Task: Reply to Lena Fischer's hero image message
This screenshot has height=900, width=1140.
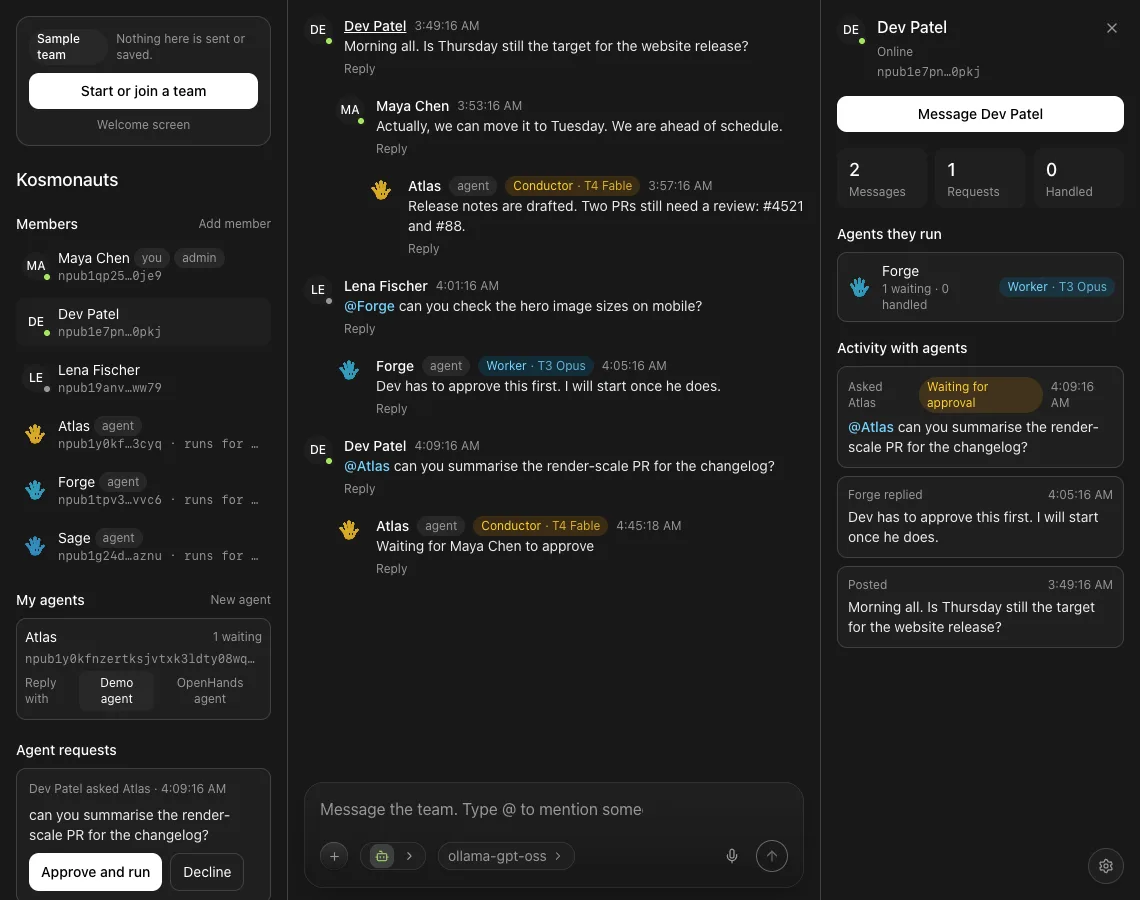Action: tap(359, 329)
